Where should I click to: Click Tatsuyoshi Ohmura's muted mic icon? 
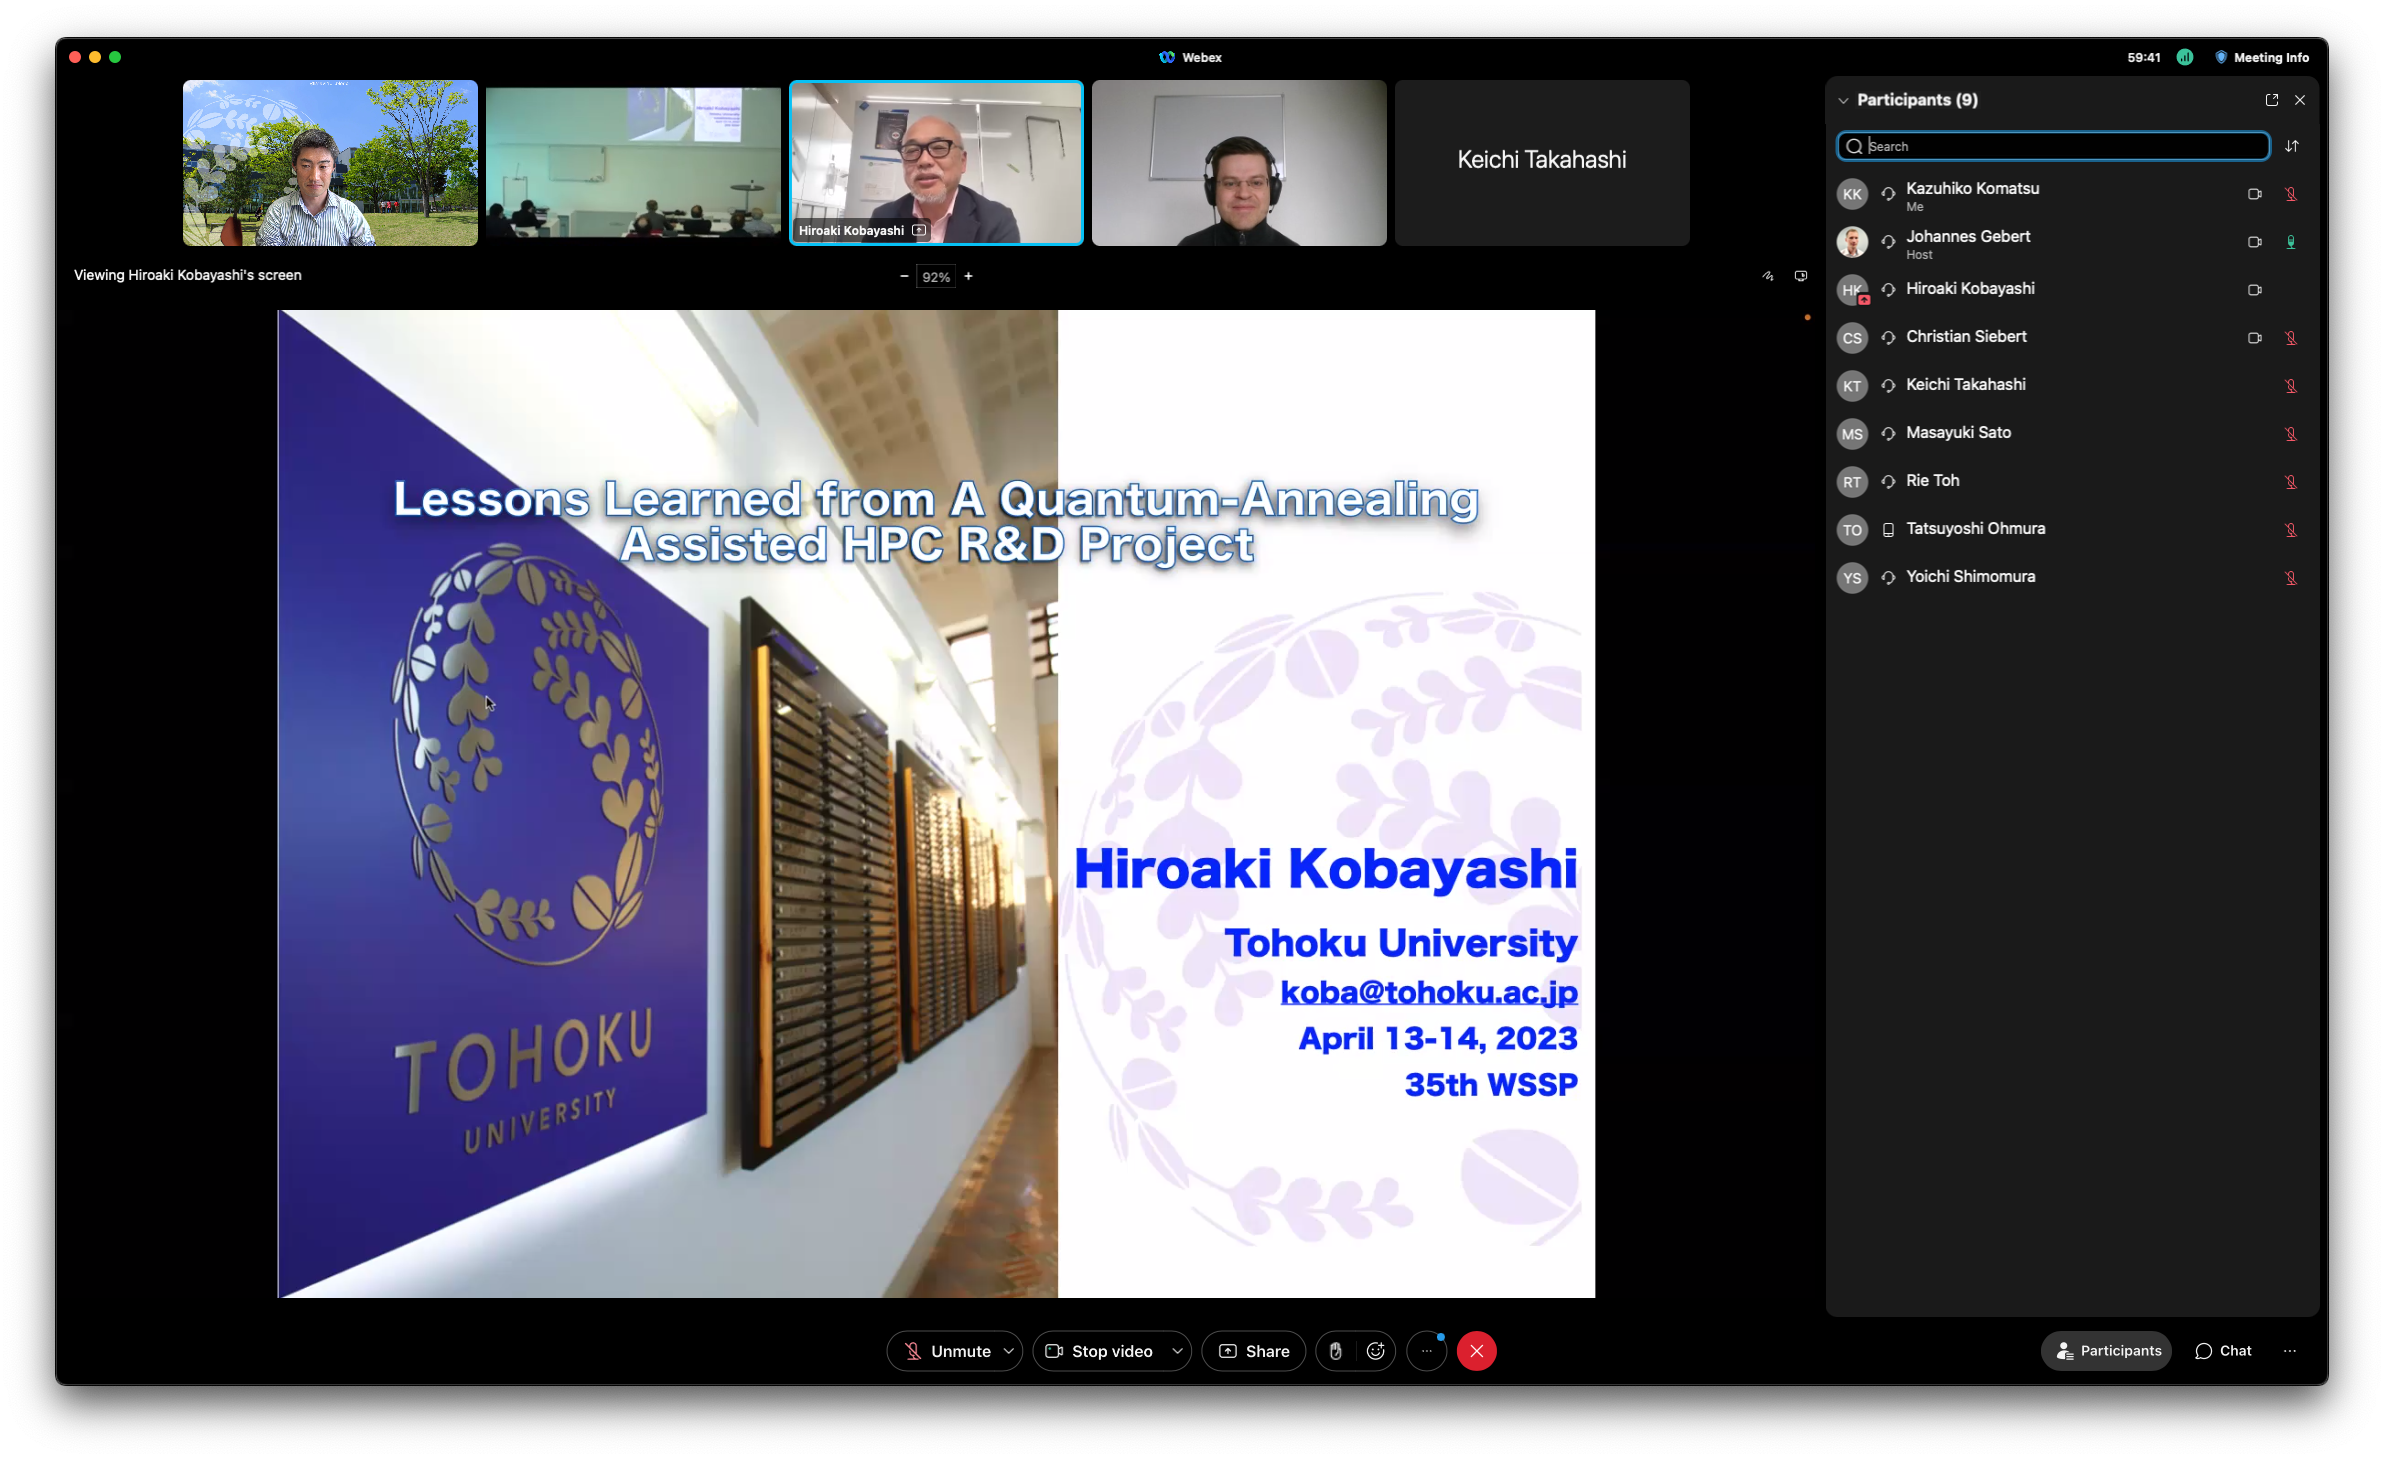click(2291, 530)
